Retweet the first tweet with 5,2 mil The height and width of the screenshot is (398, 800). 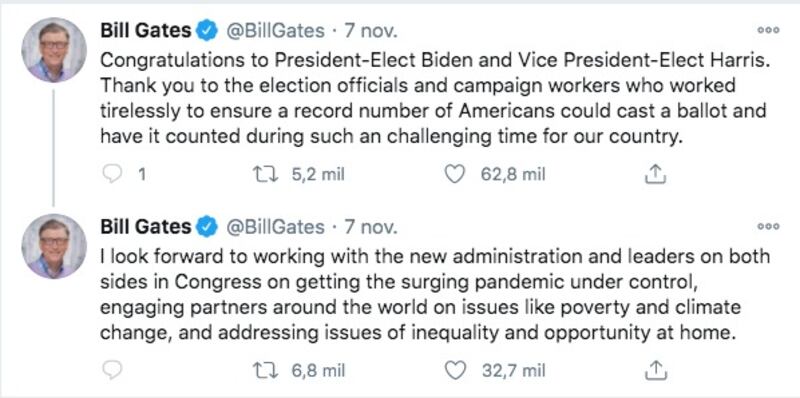(266, 175)
